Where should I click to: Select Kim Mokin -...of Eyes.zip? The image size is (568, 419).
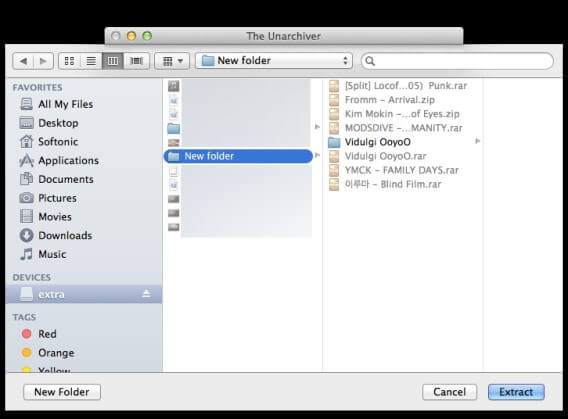(x=402, y=114)
